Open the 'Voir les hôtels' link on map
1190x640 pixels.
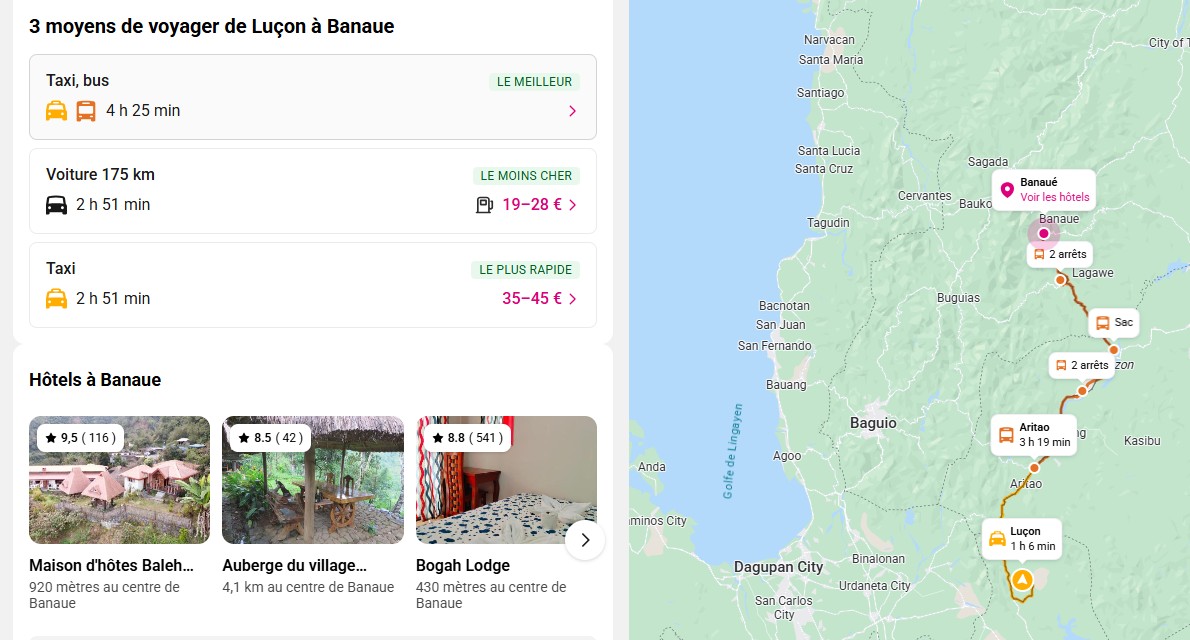click(x=1054, y=197)
